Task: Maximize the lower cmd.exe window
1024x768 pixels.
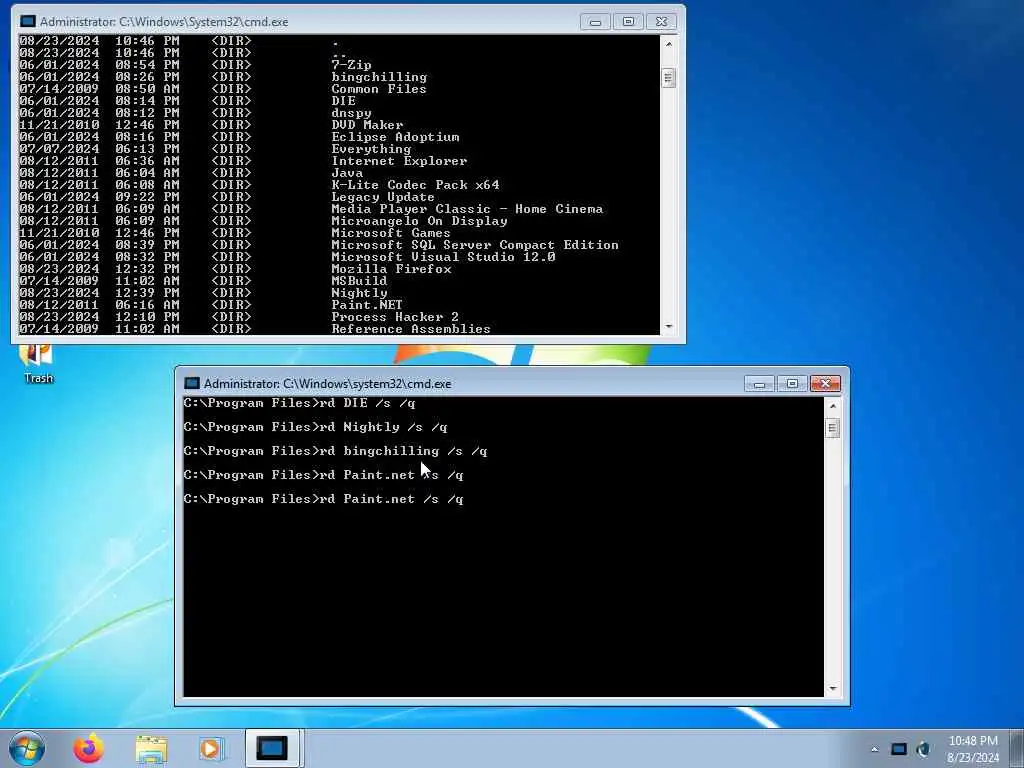Action: tap(792, 383)
